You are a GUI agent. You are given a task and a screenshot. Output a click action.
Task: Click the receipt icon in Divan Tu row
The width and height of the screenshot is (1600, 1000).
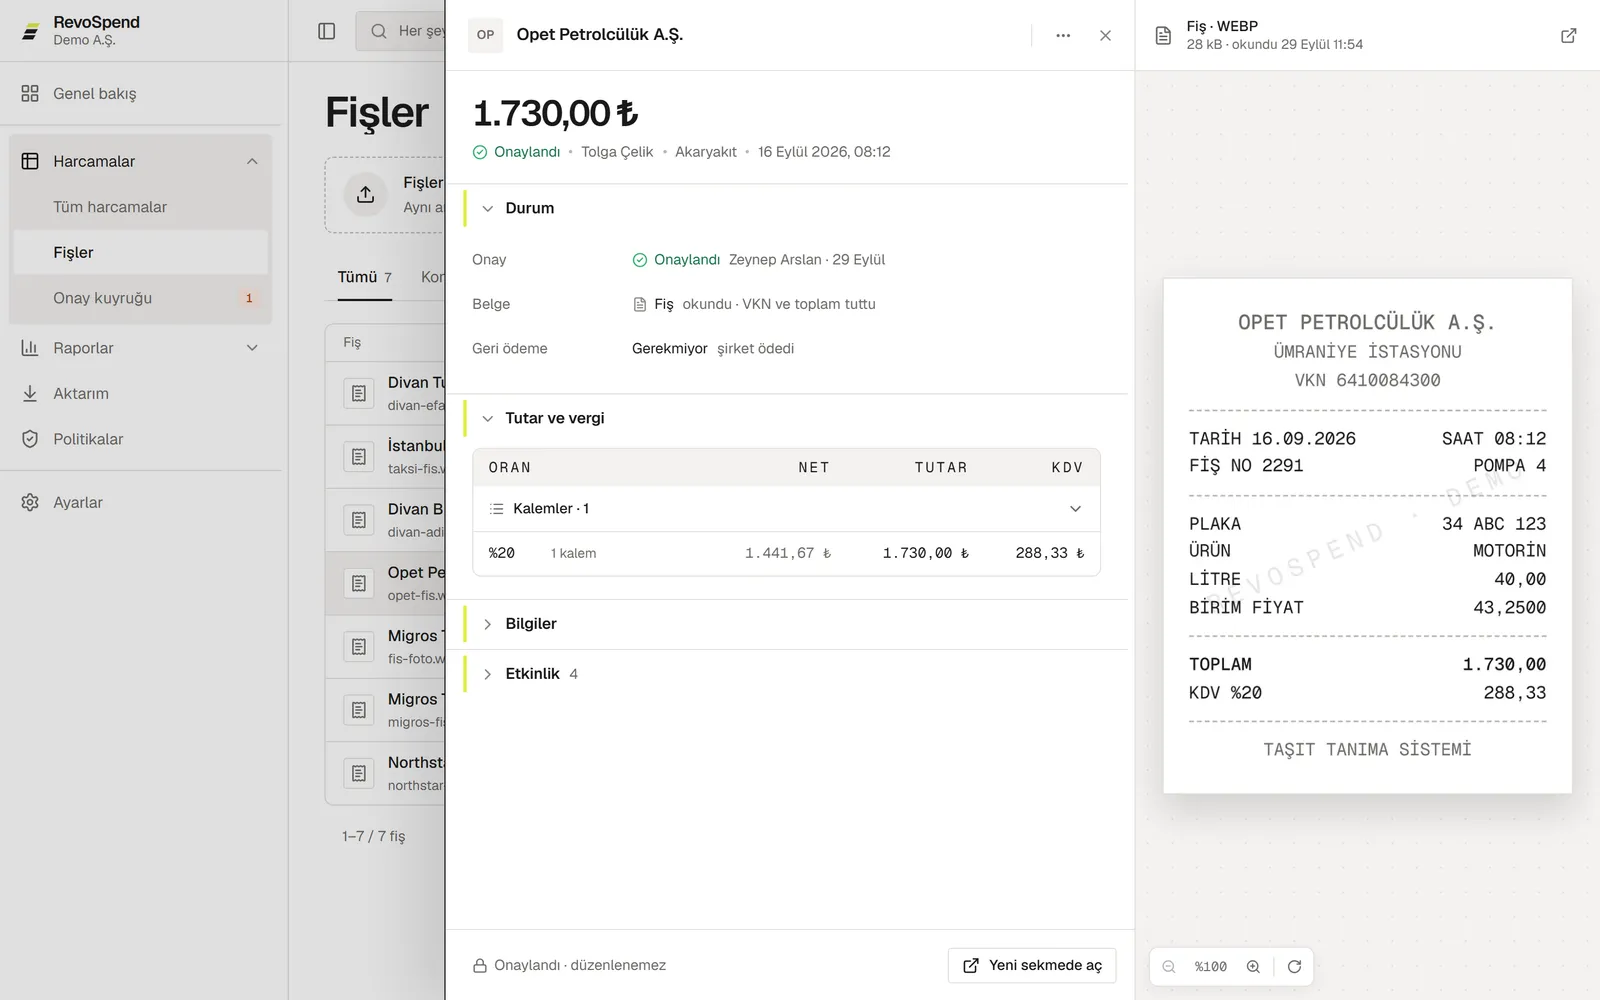click(359, 393)
